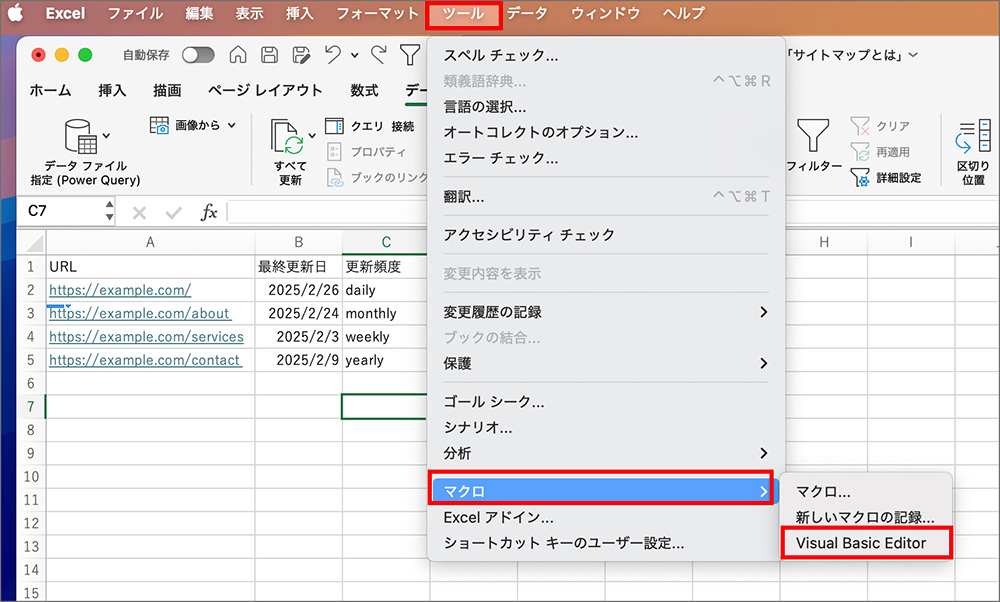Click the formula bar cancel X icon
Viewport: 1000px width, 602px height.
point(139,212)
